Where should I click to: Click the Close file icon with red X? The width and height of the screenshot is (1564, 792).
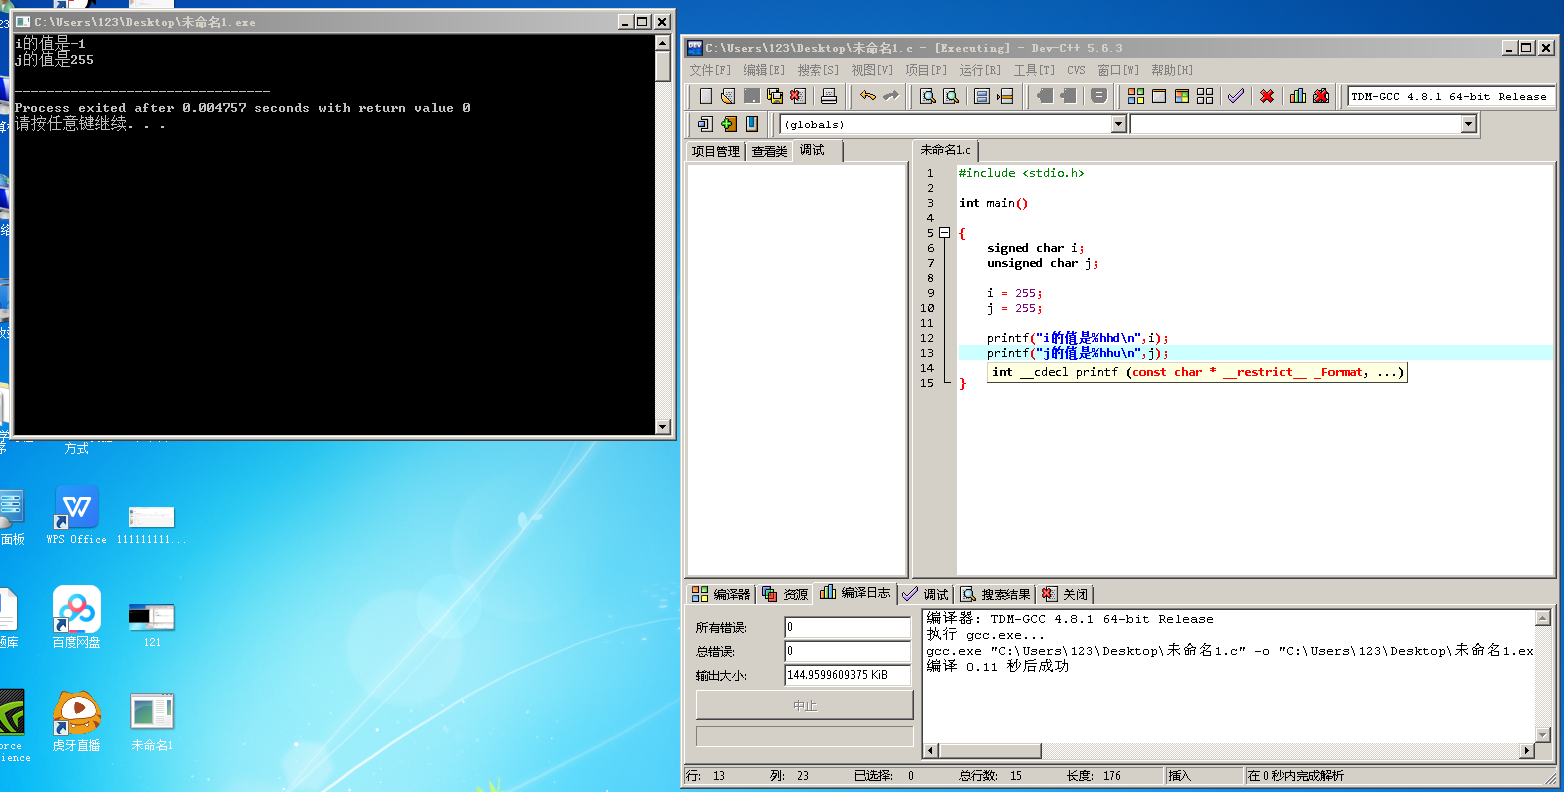(797, 96)
